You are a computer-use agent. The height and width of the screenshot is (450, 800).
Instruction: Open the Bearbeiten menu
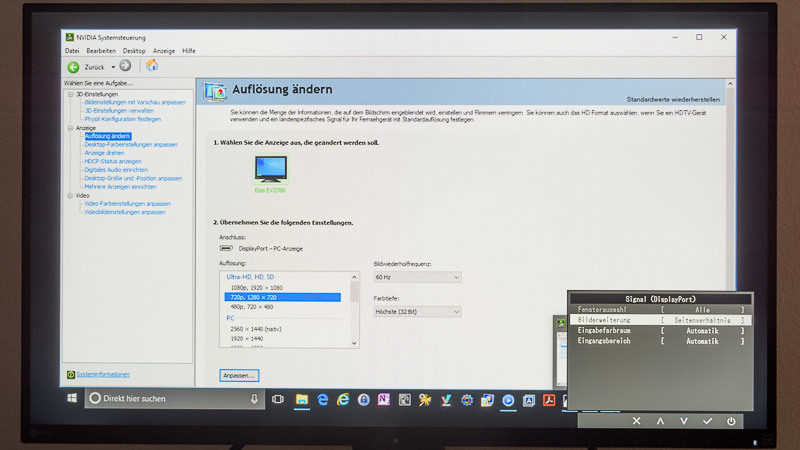[x=101, y=51]
